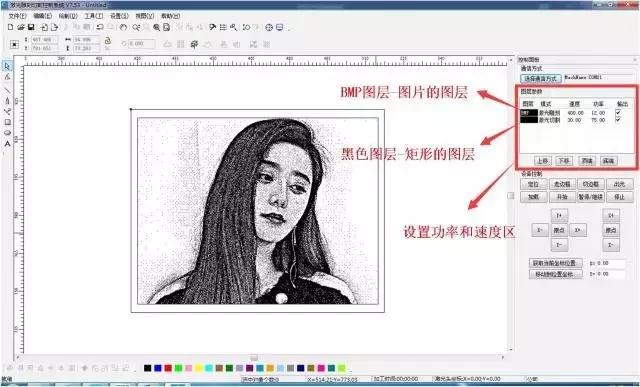640x387 pixels.
Task: Select the node edit tool
Action: pos(7,77)
